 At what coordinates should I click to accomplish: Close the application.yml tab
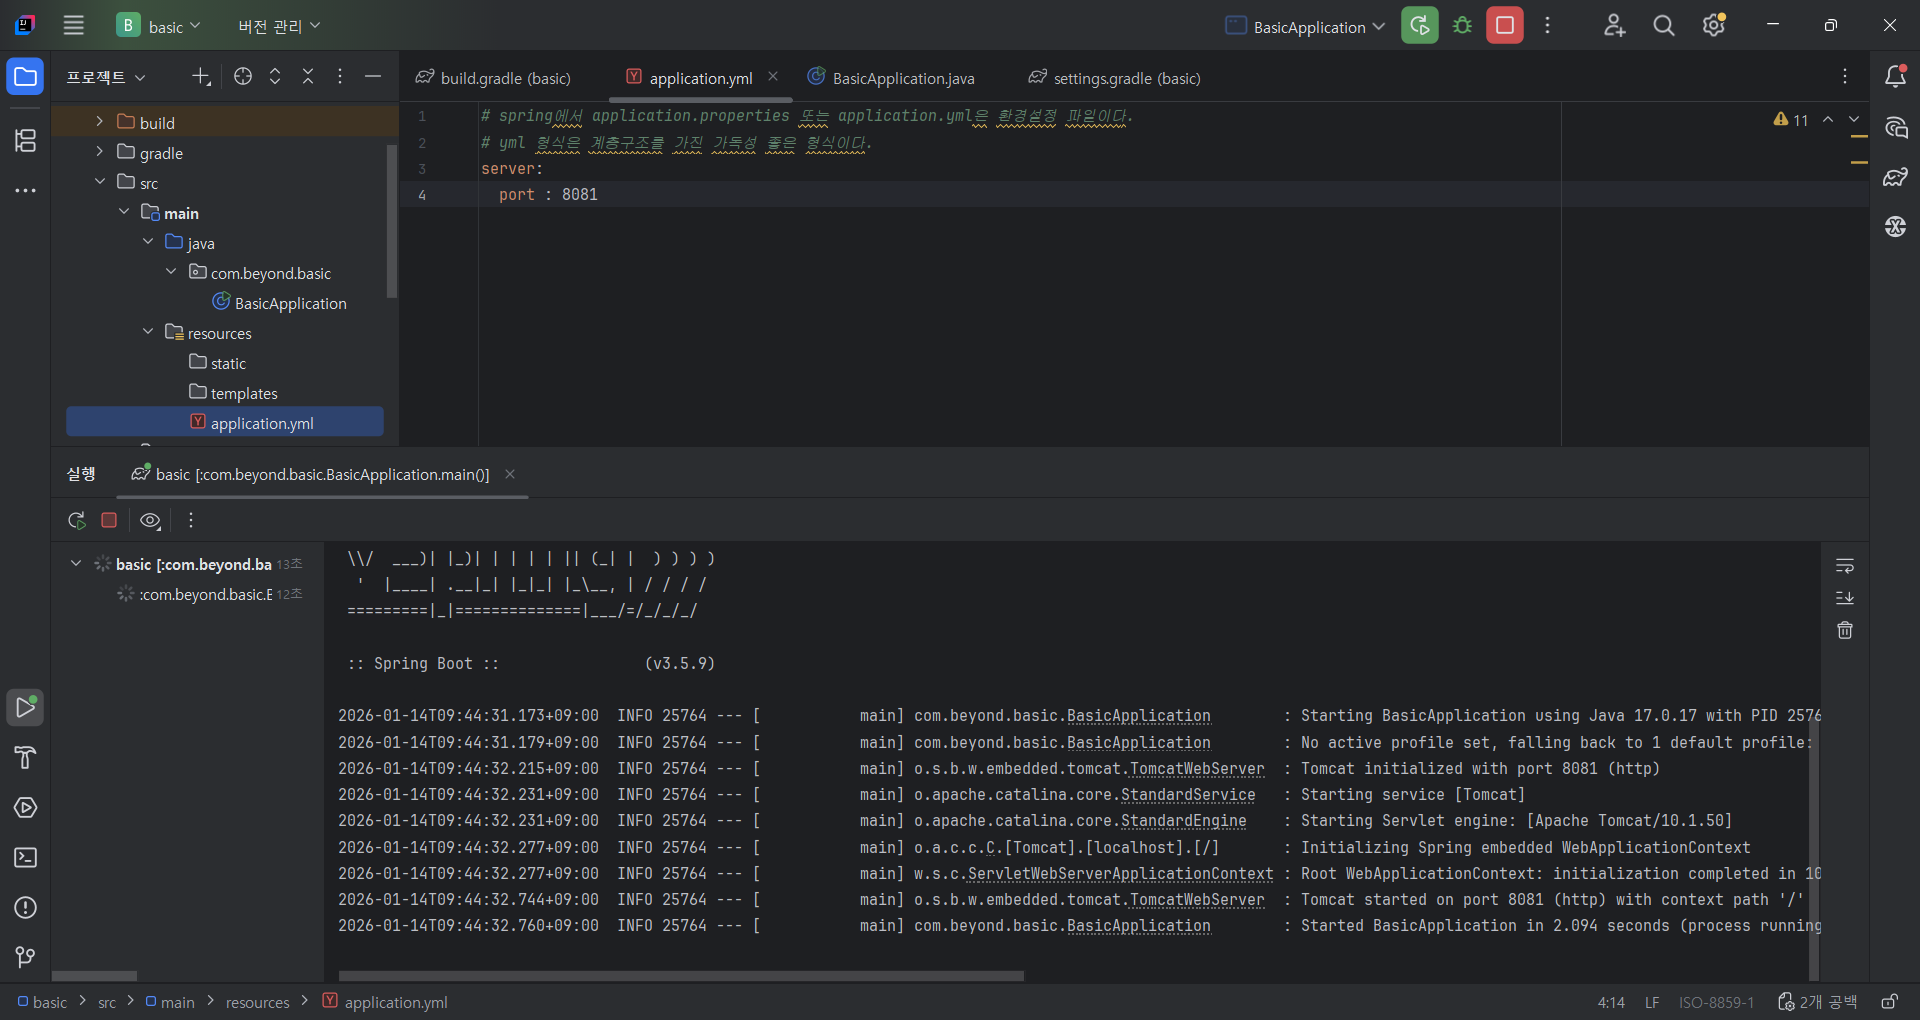(x=773, y=77)
